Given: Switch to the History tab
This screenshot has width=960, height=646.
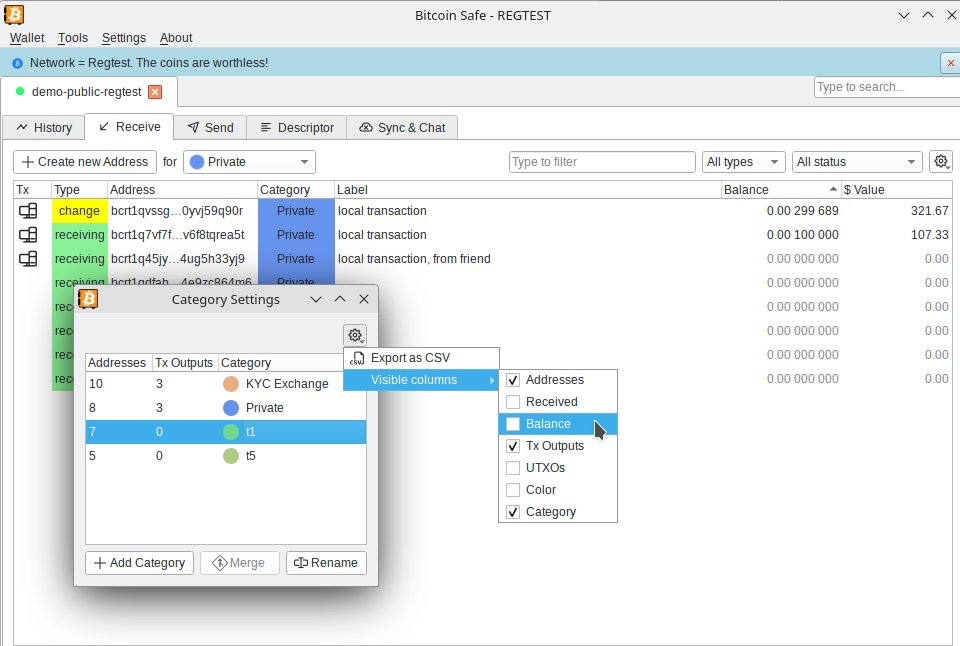Looking at the screenshot, I should (x=43, y=127).
